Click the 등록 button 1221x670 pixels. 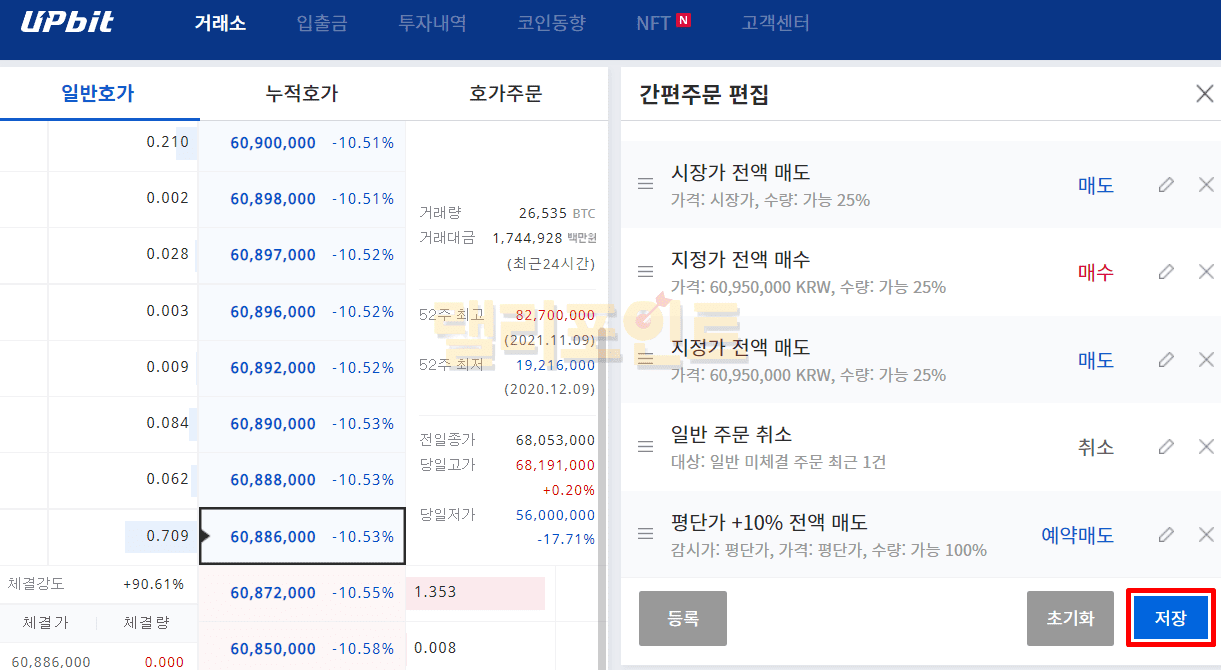click(x=682, y=618)
